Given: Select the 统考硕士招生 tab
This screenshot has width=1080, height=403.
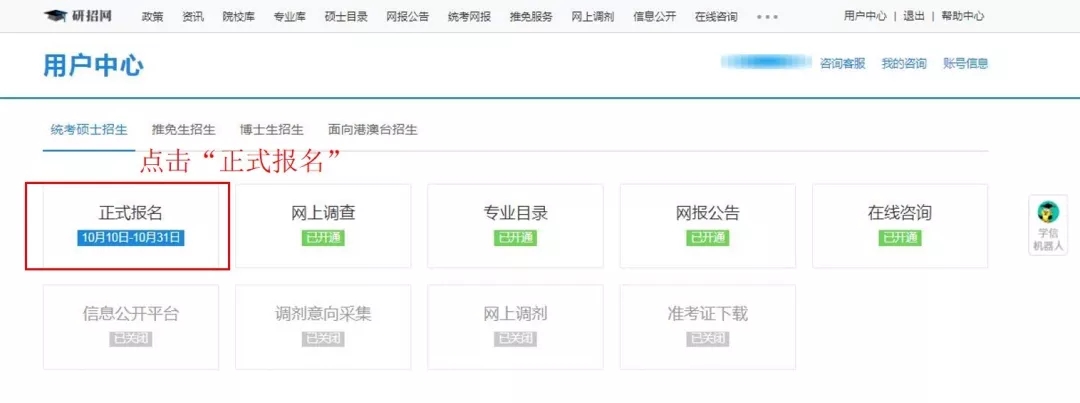Looking at the screenshot, I should click(x=89, y=130).
